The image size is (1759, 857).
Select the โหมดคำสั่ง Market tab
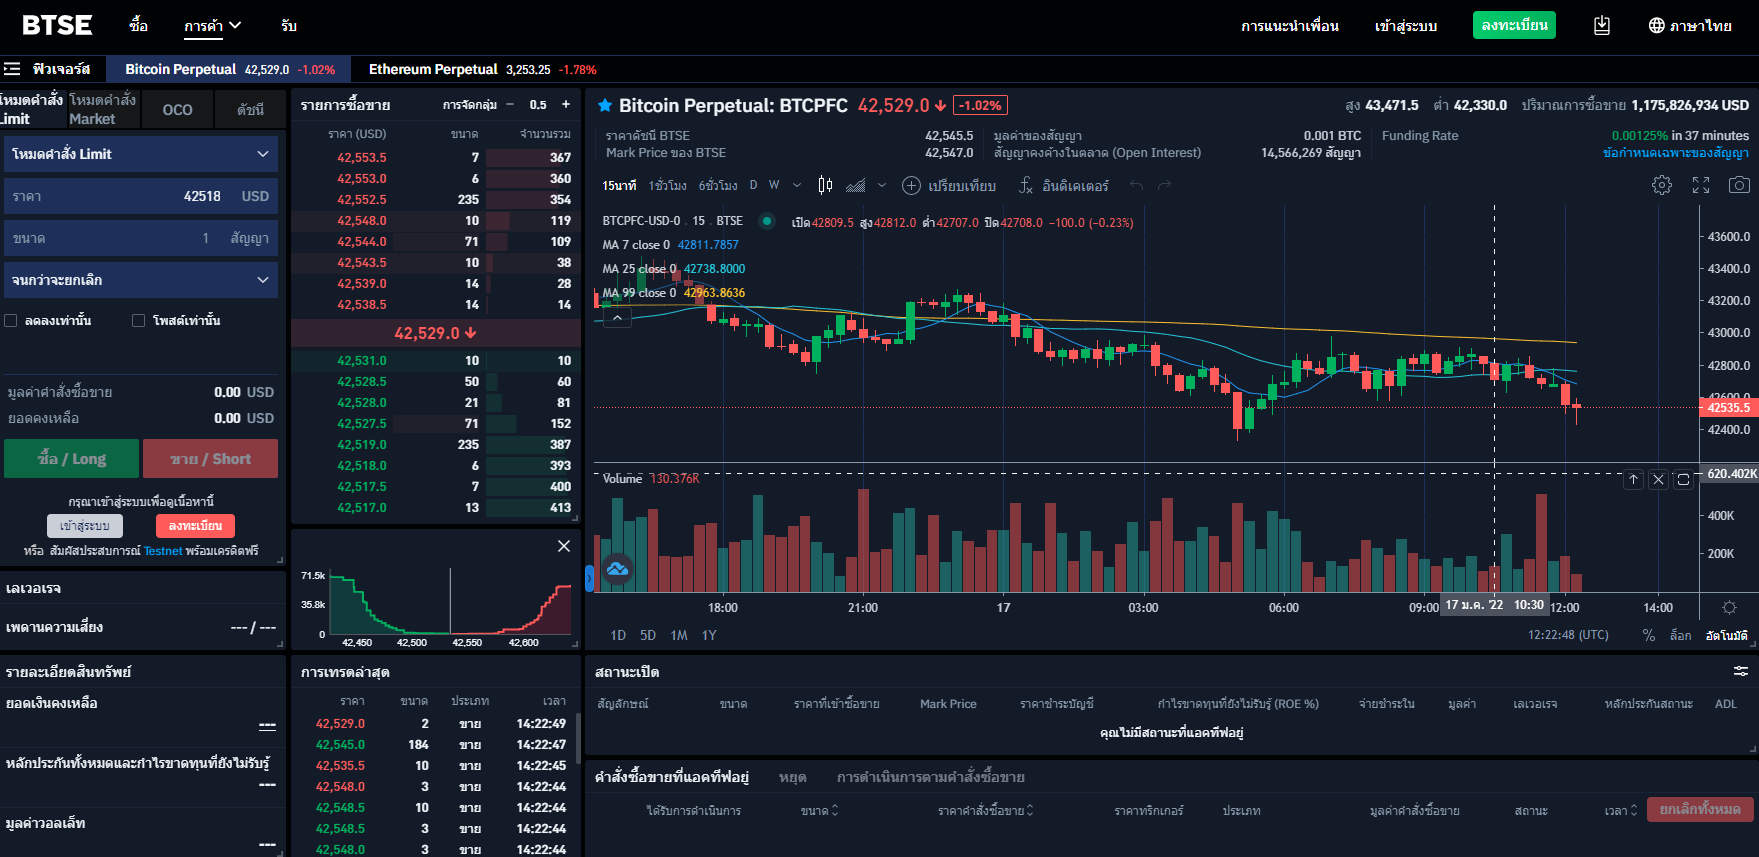click(103, 109)
